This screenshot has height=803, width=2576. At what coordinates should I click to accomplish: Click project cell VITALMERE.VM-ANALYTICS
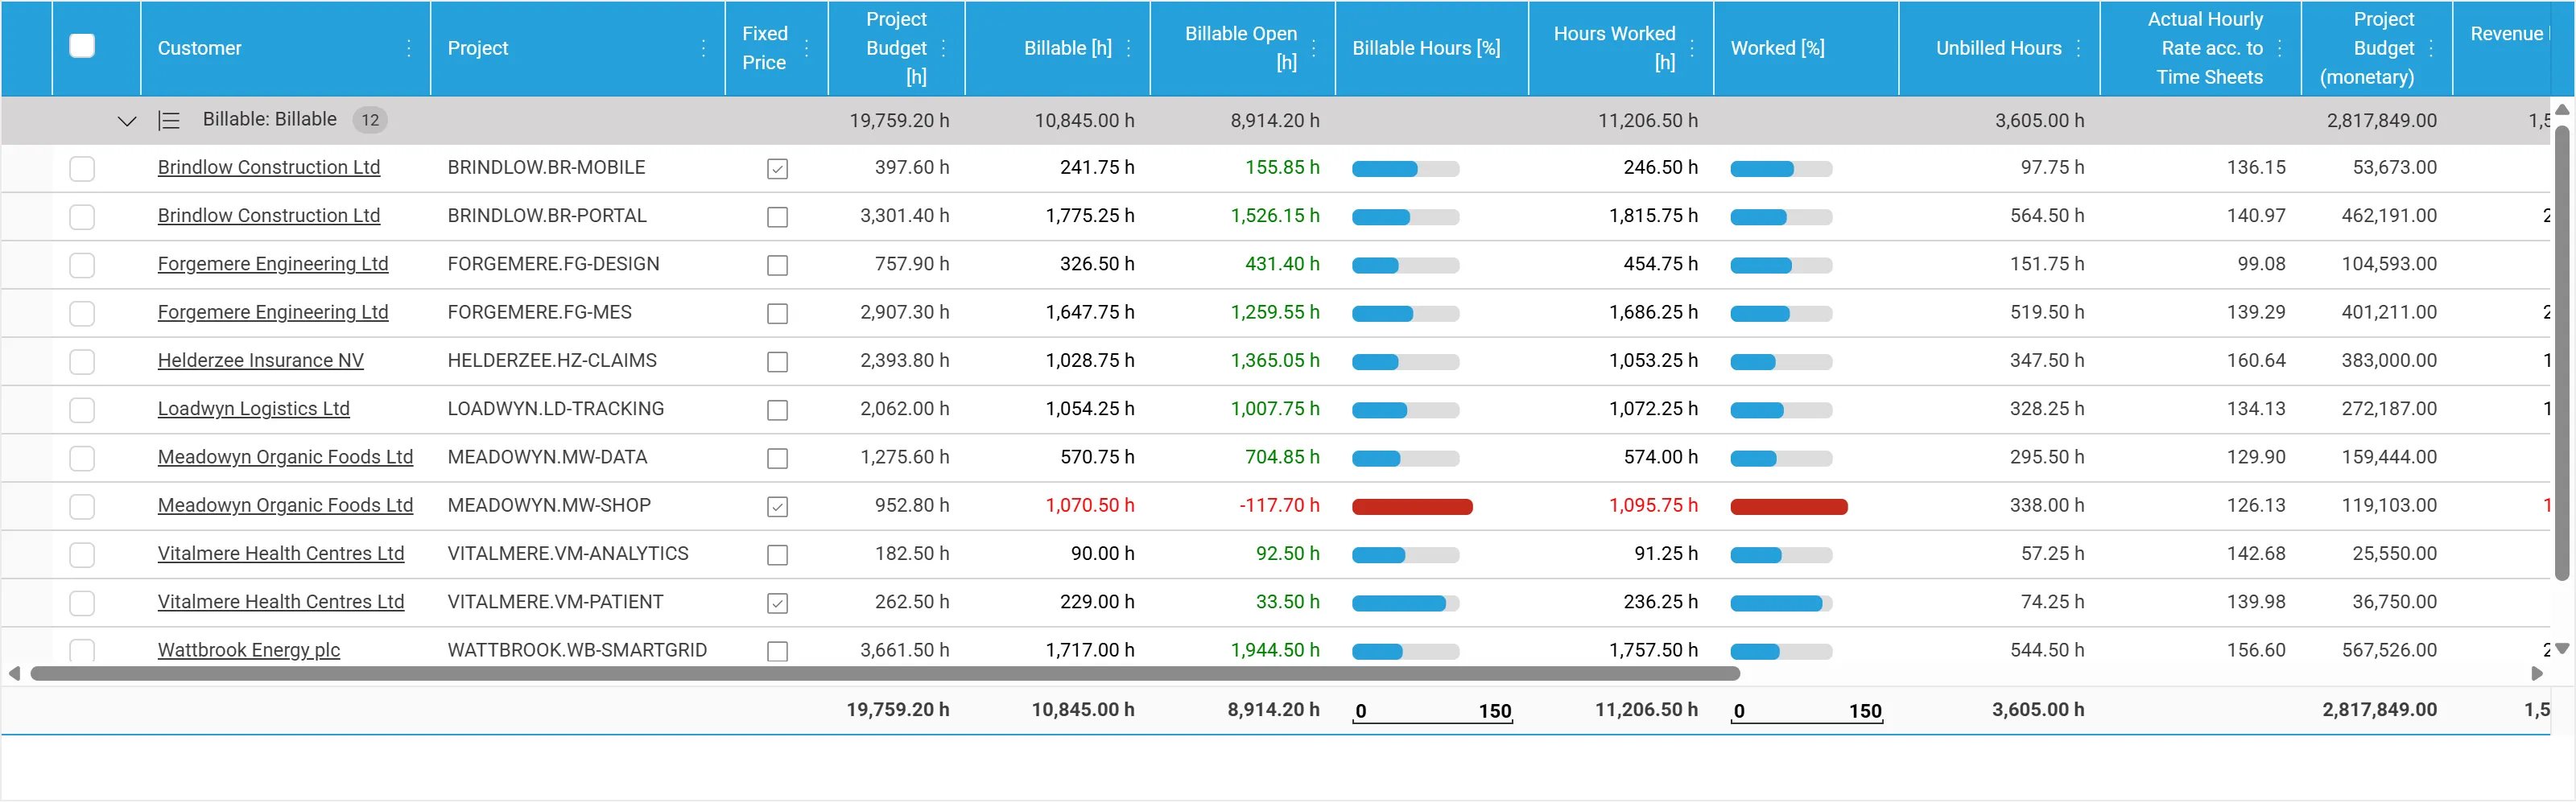click(x=568, y=553)
